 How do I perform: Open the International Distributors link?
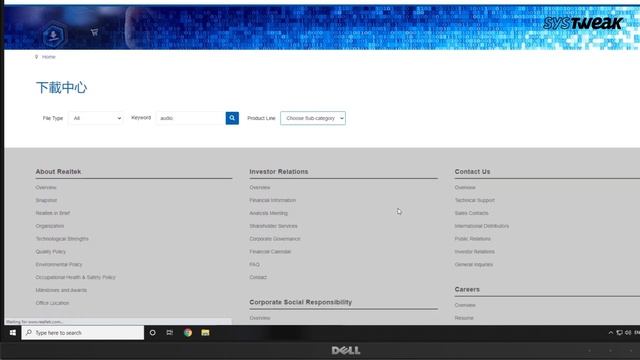click(482, 226)
